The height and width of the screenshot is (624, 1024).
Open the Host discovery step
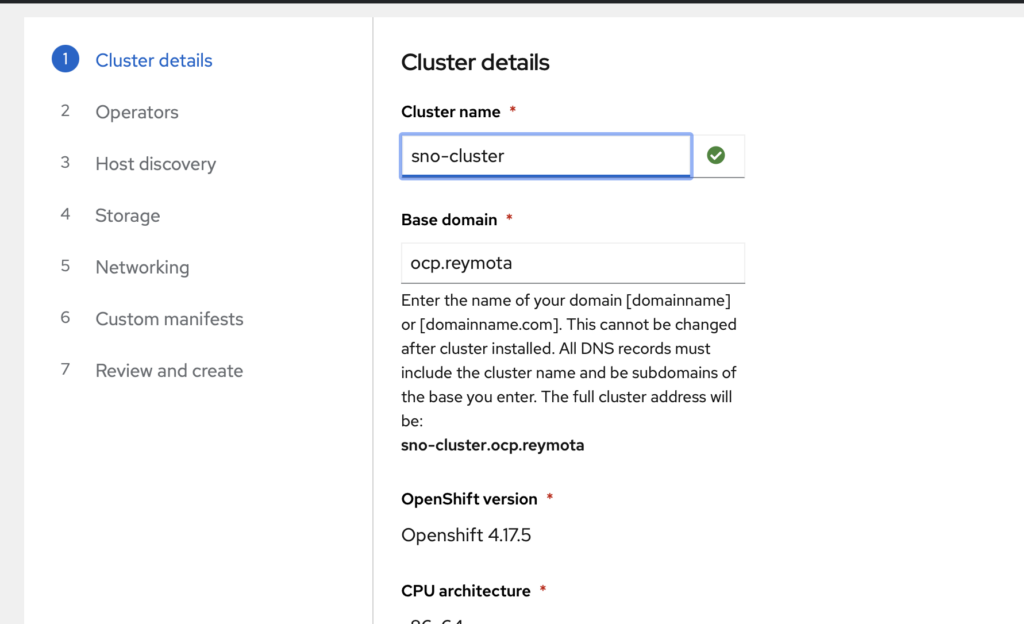pyautogui.click(x=155, y=164)
